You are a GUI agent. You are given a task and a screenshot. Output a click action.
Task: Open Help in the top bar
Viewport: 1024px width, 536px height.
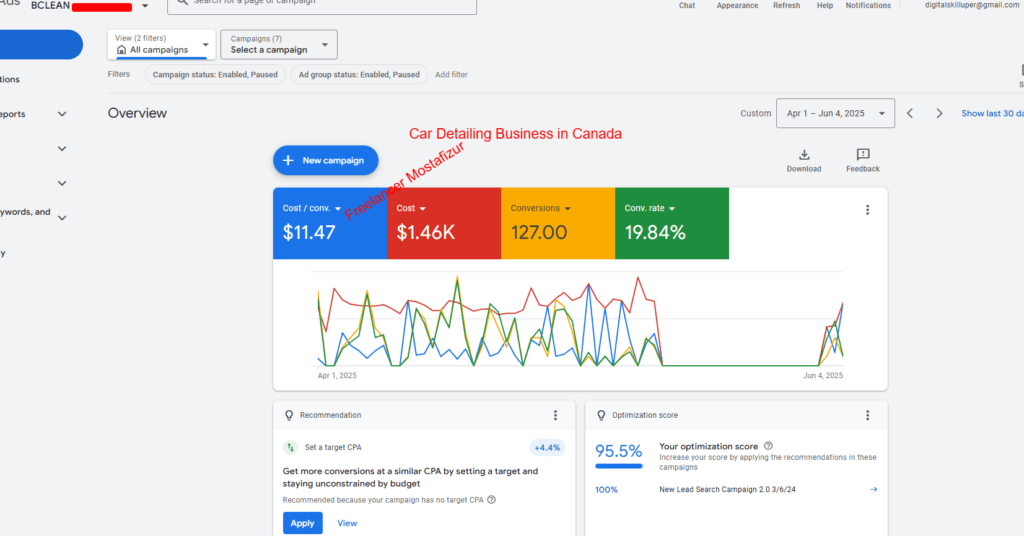825,5
